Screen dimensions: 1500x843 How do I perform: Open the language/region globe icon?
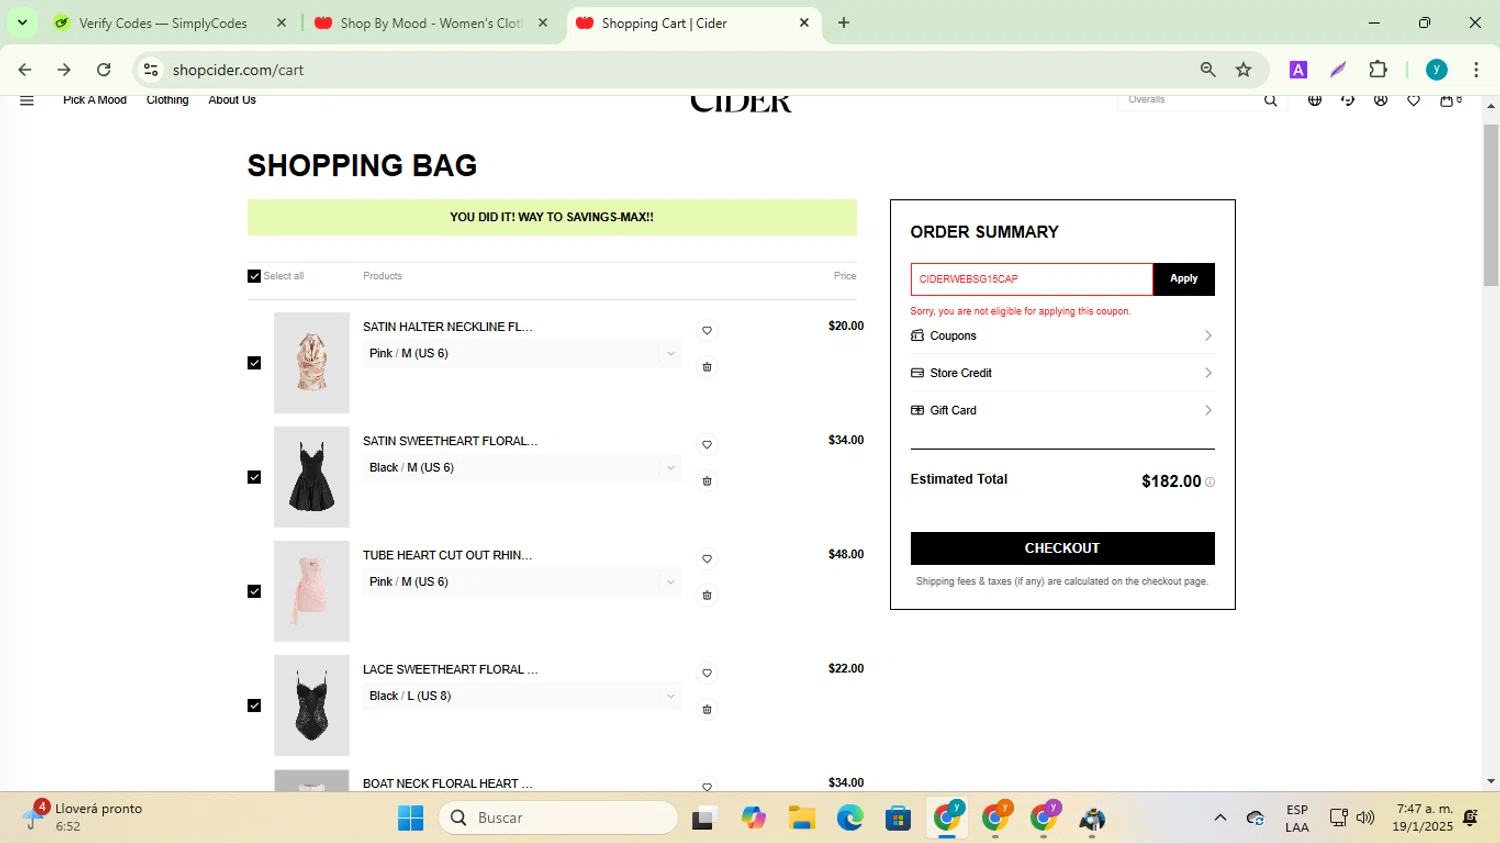tap(1315, 100)
